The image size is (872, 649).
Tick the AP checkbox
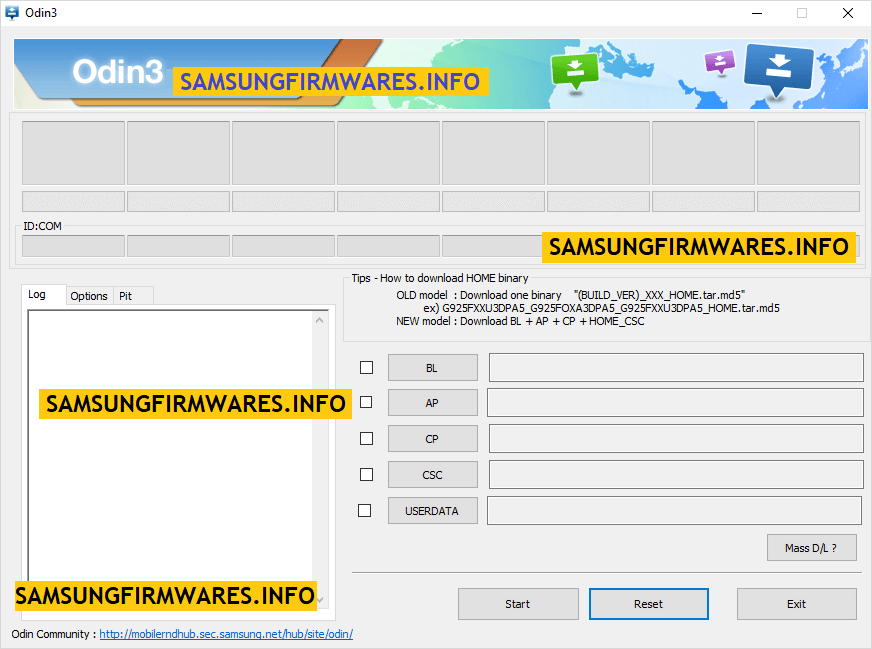pyautogui.click(x=366, y=402)
